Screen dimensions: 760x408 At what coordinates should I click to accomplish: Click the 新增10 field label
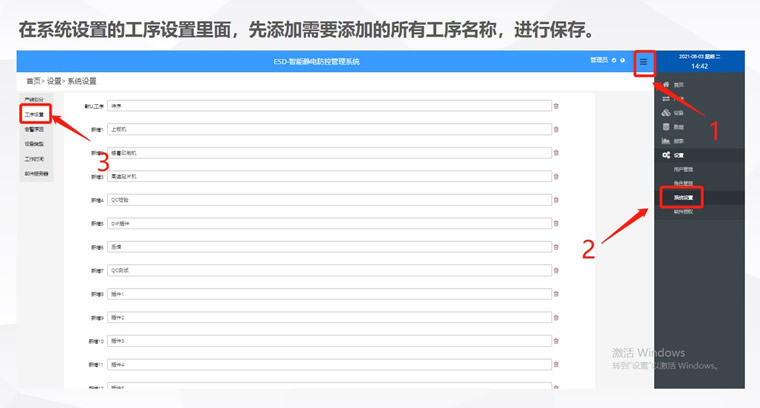(x=96, y=341)
